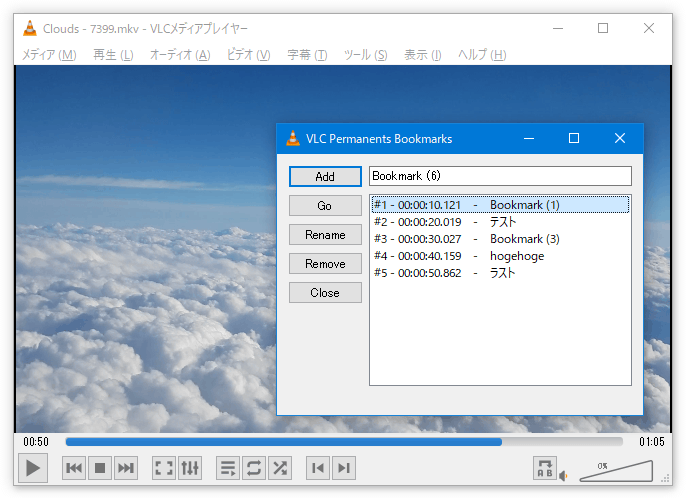Minimize the main VLC window
Viewport: 686px width, 498px height.
[x=558, y=28]
